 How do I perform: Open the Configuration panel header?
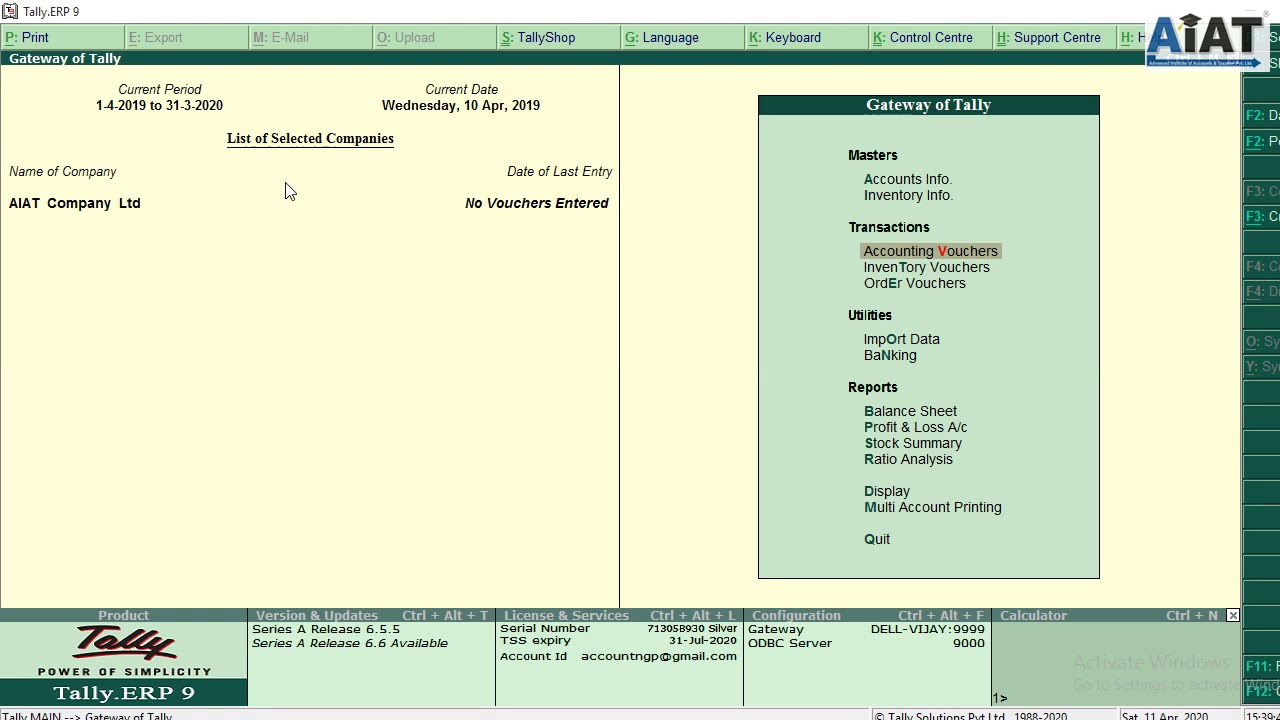pos(867,615)
